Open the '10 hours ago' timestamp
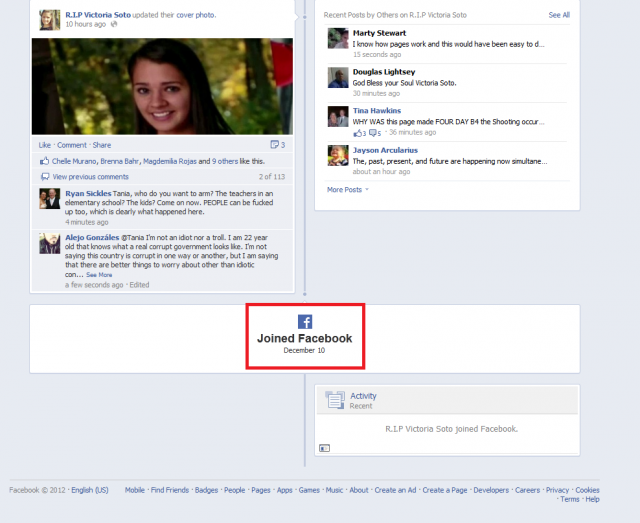640x523 pixels. click(86, 24)
